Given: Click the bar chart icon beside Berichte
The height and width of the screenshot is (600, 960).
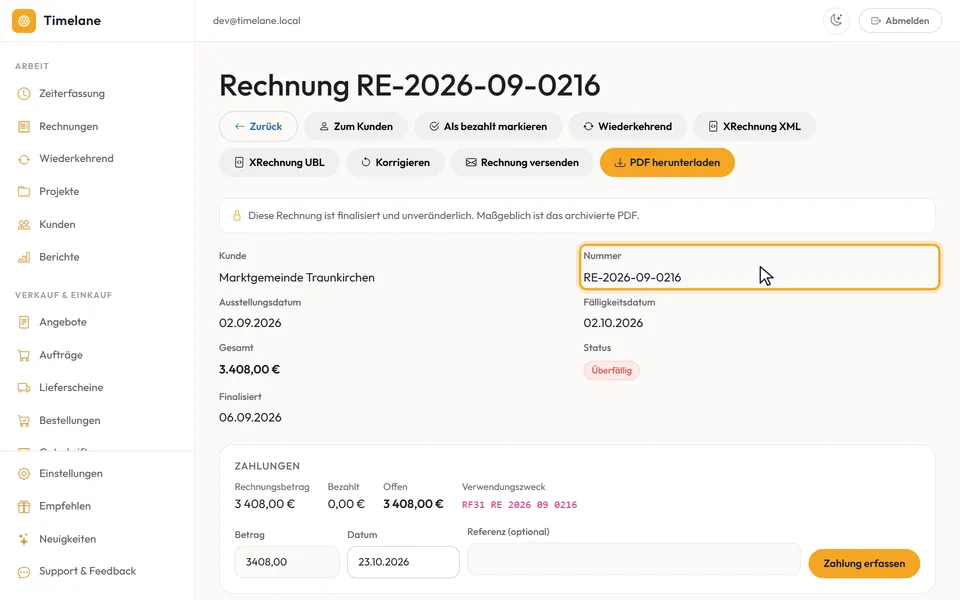Looking at the screenshot, I should (x=24, y=257).
